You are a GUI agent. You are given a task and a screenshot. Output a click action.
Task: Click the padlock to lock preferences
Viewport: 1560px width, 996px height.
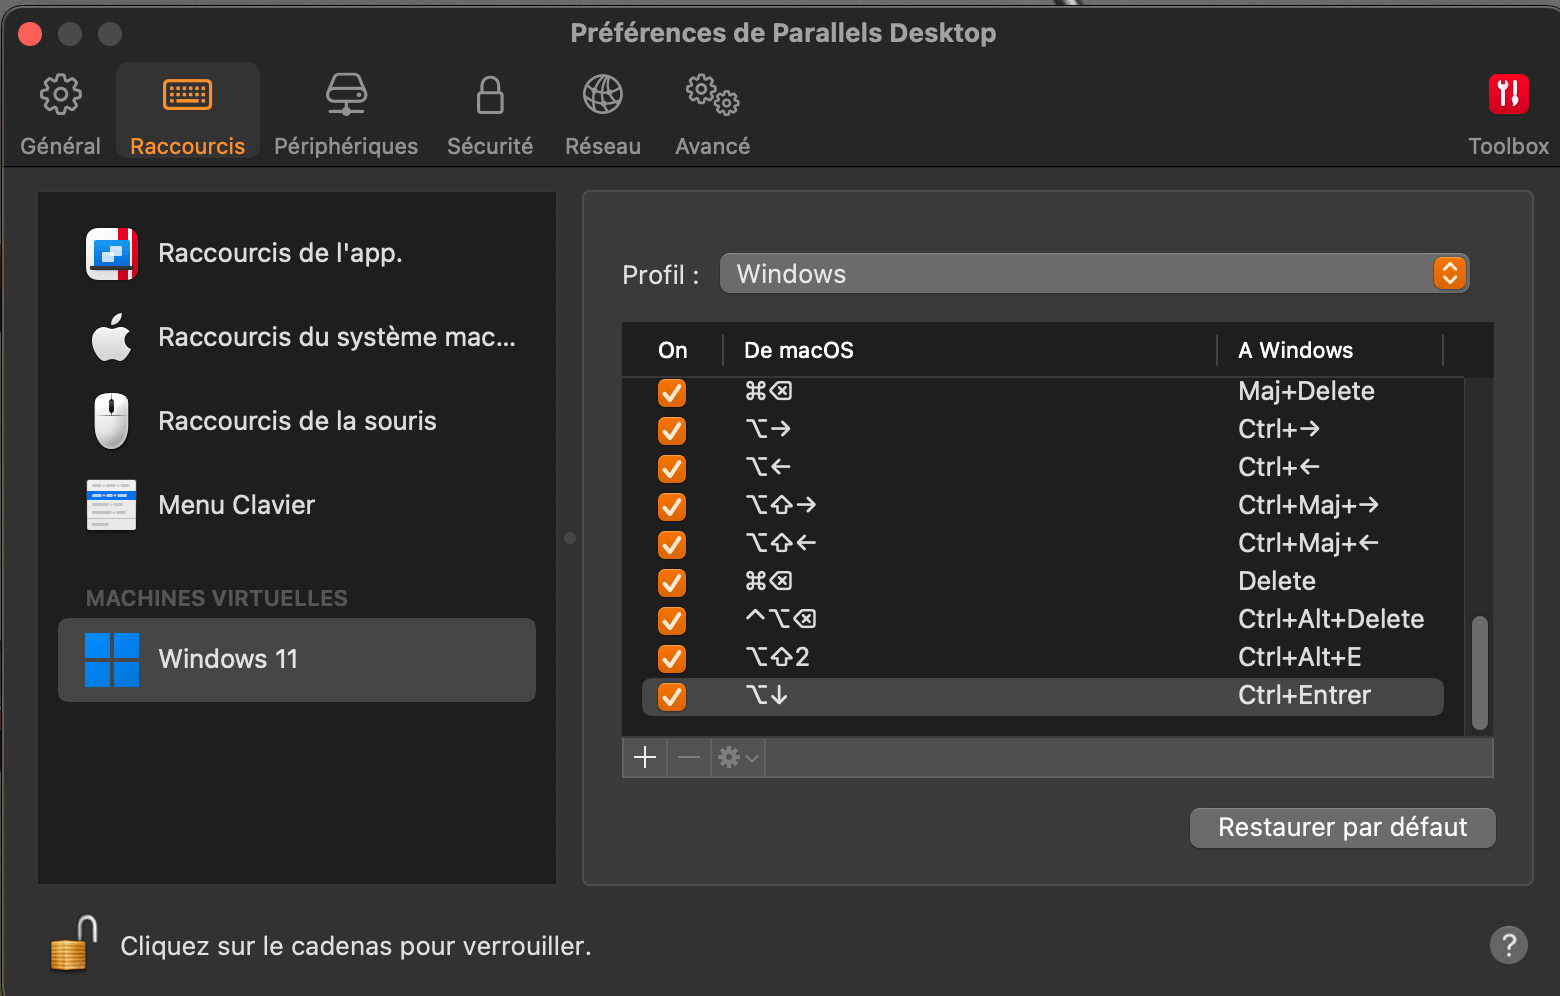tap(73, 943)
